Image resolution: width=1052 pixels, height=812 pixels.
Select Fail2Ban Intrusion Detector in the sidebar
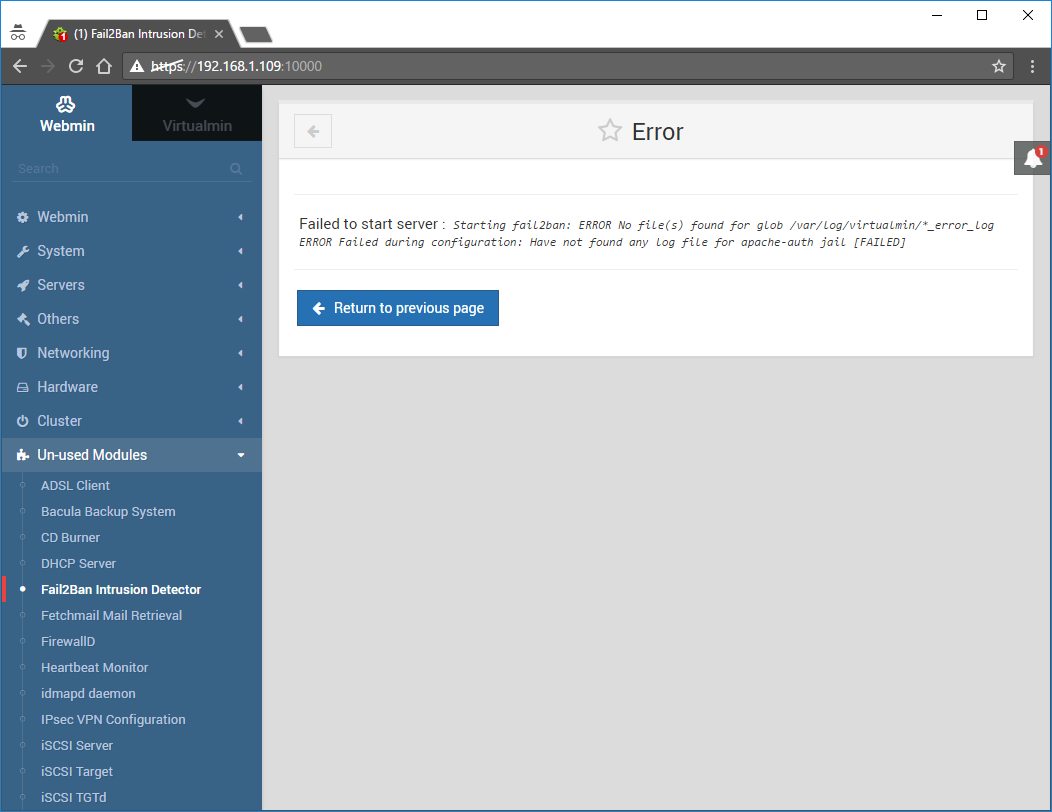click(x=121, y=589)
